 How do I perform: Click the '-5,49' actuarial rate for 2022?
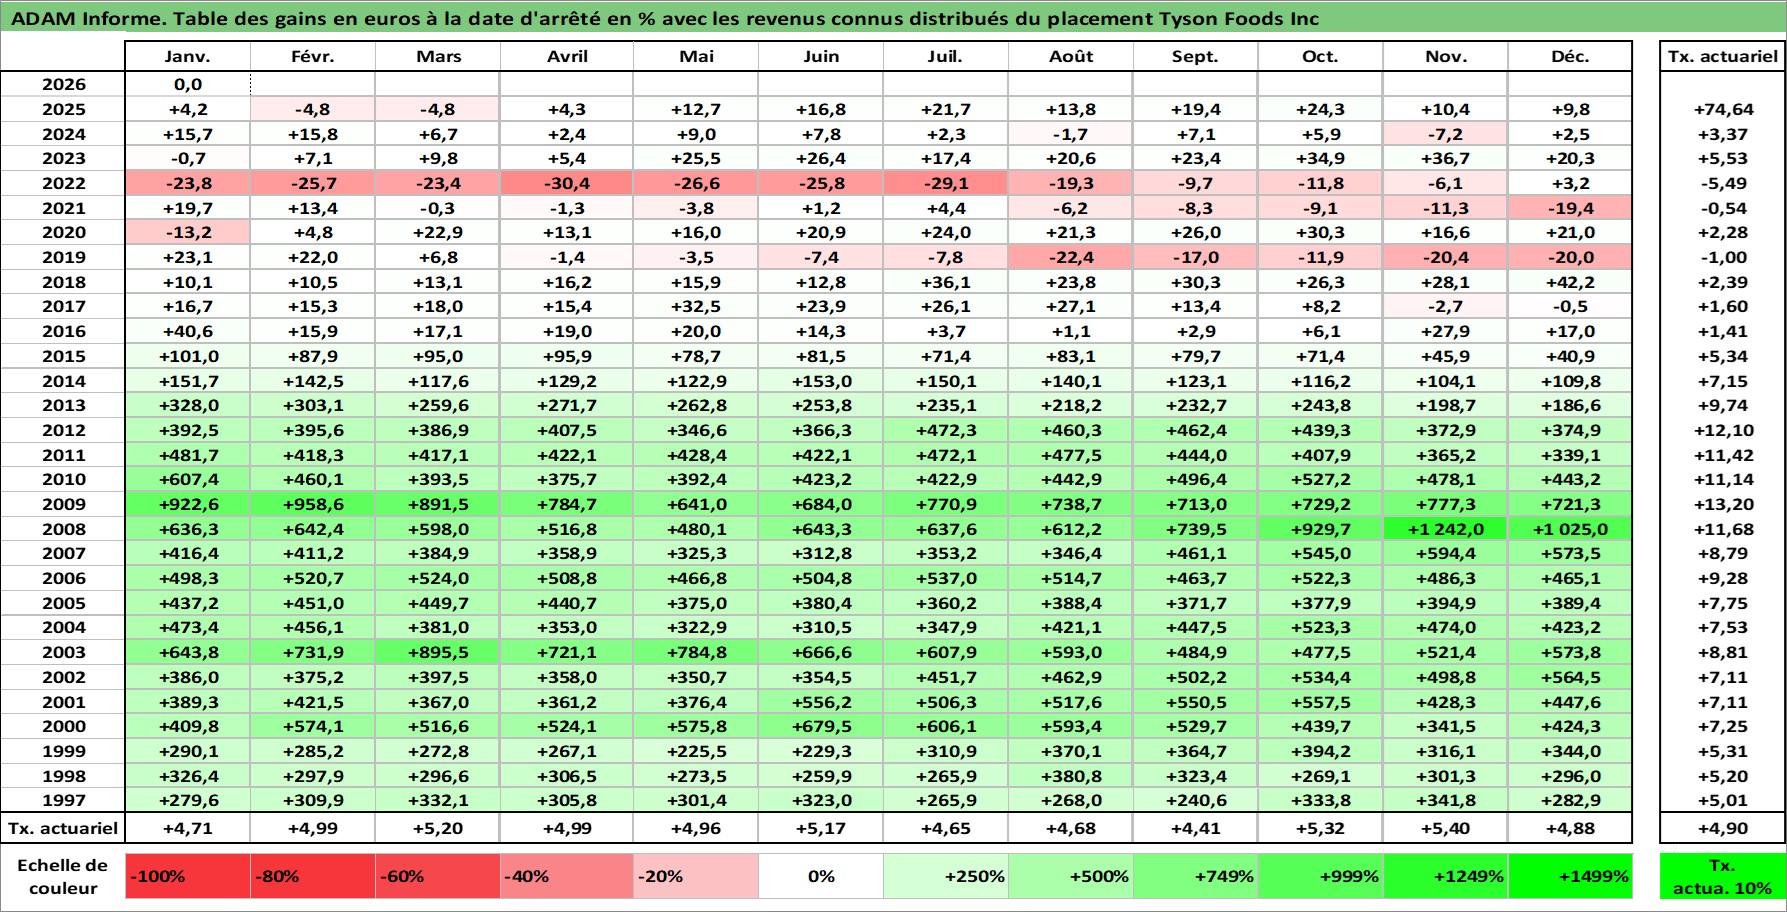1722,183
